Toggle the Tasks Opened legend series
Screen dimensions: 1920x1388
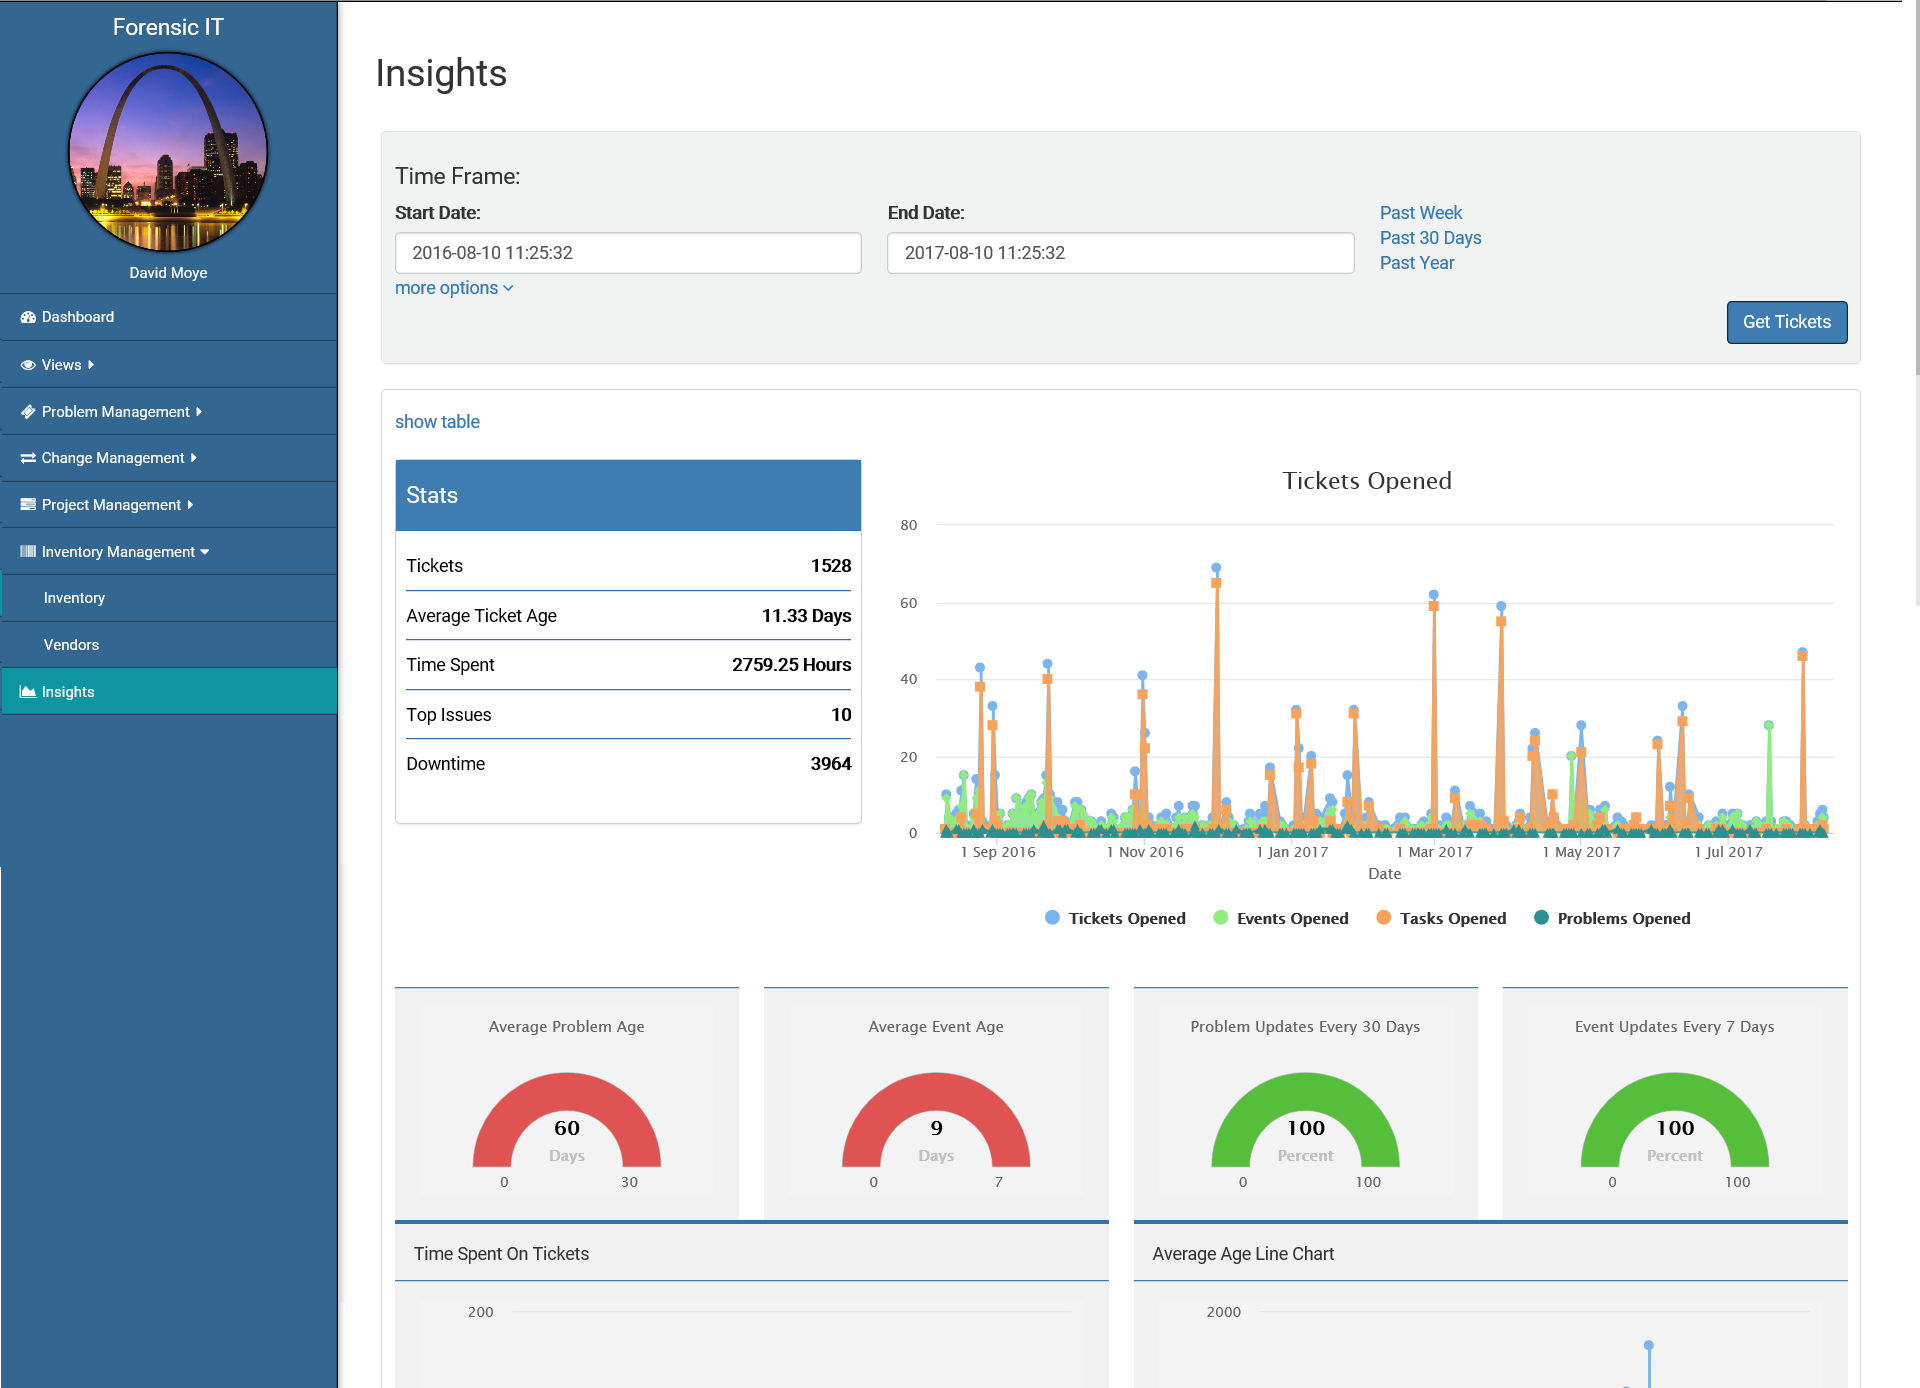coord(1452,918)
